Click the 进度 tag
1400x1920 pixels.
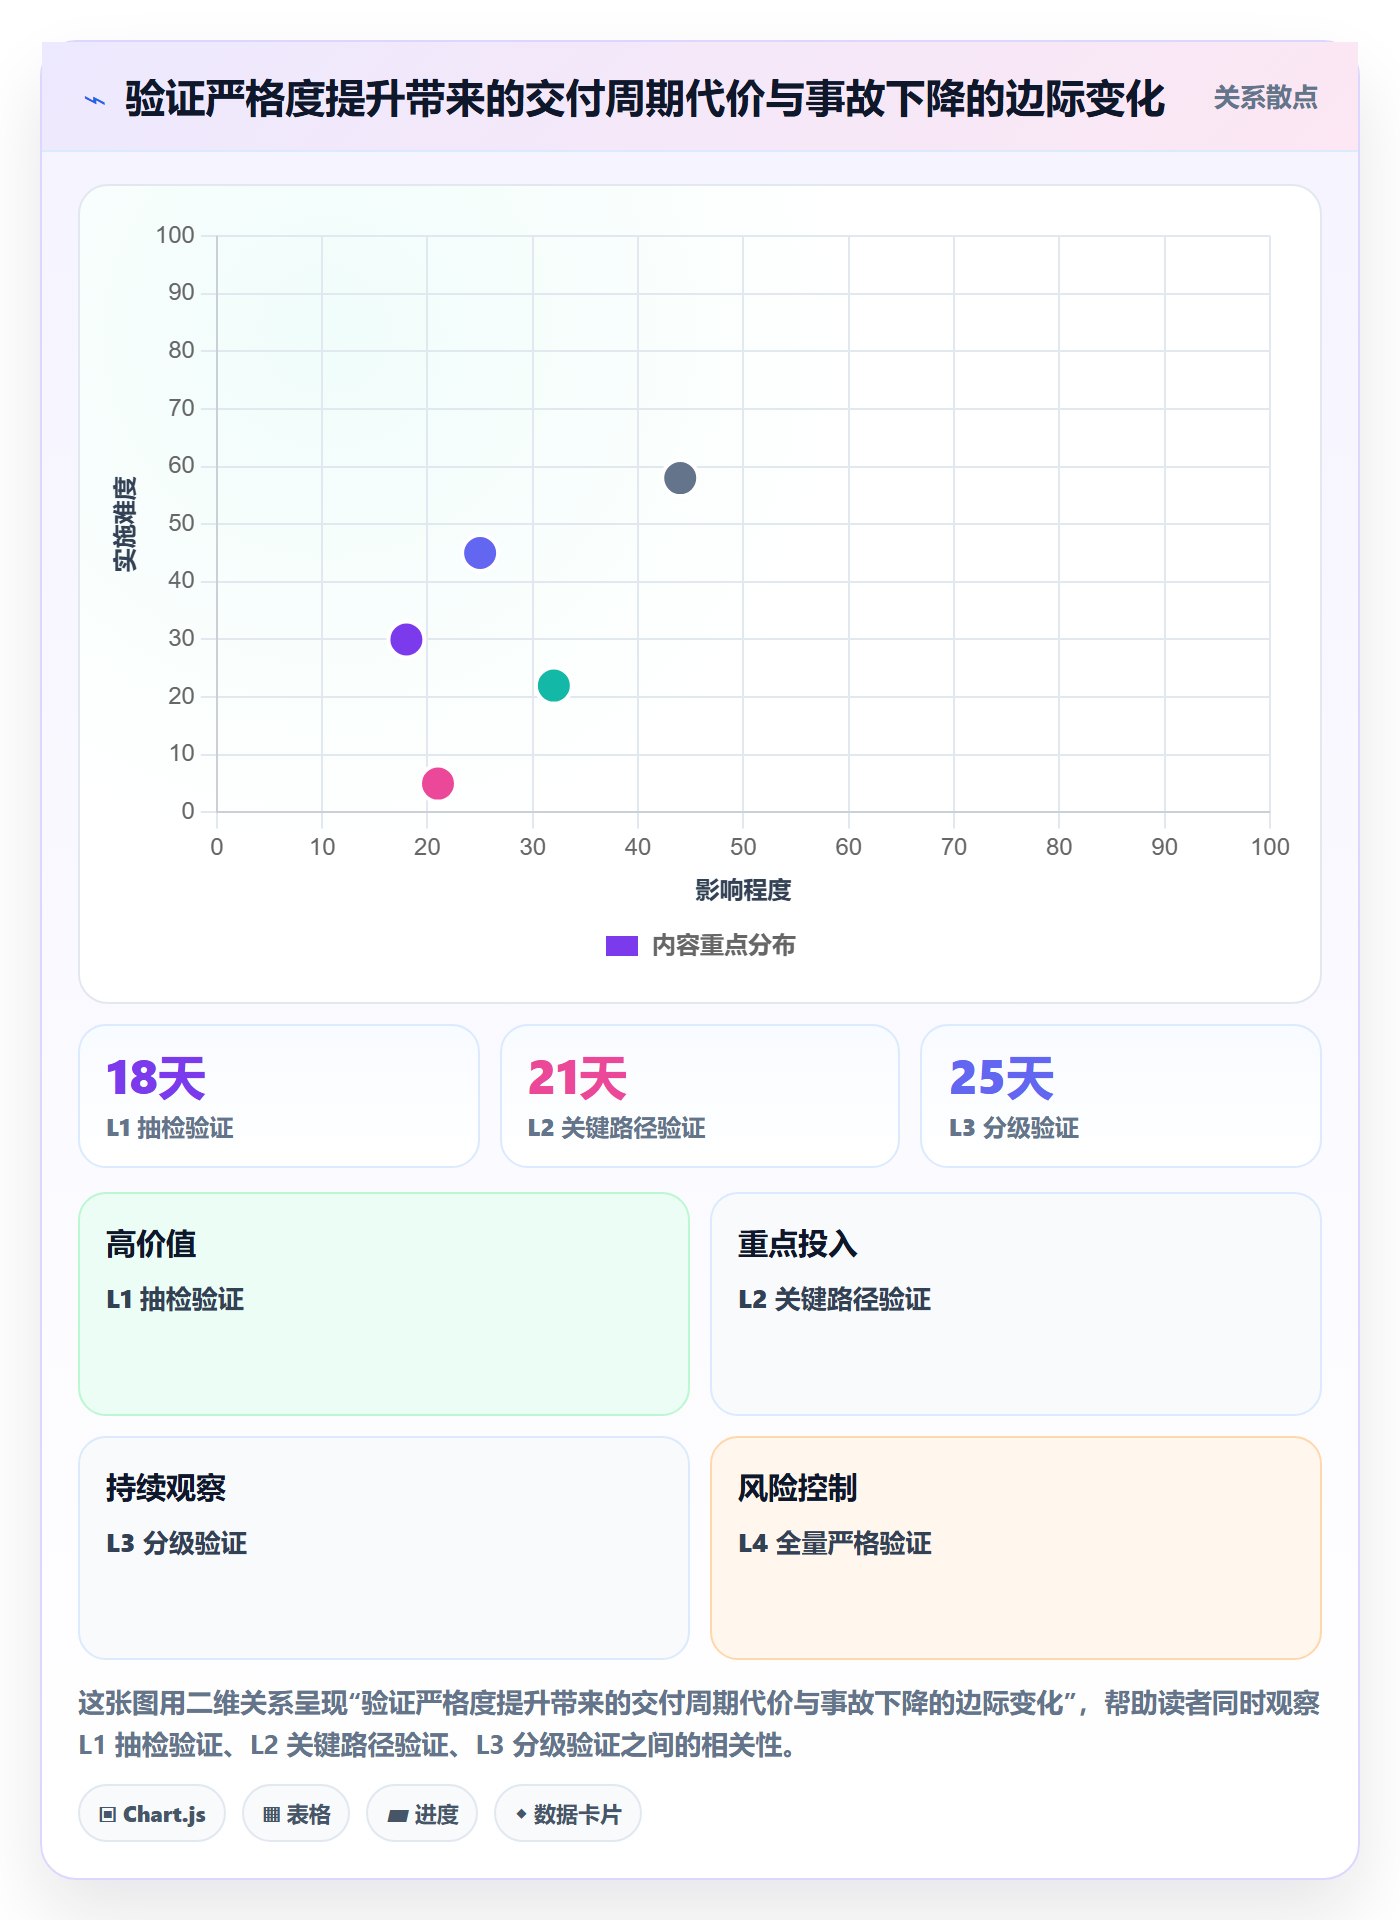pyautogui.click(x=422, y=1814)
